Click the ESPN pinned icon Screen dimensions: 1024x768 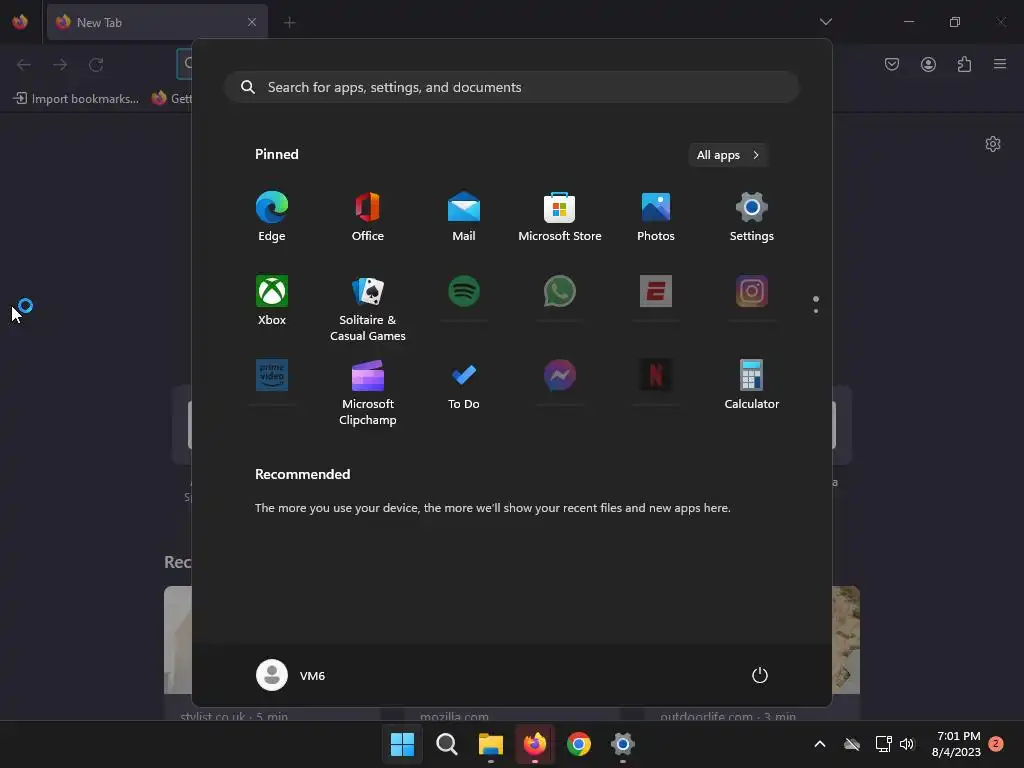(656, 291)
